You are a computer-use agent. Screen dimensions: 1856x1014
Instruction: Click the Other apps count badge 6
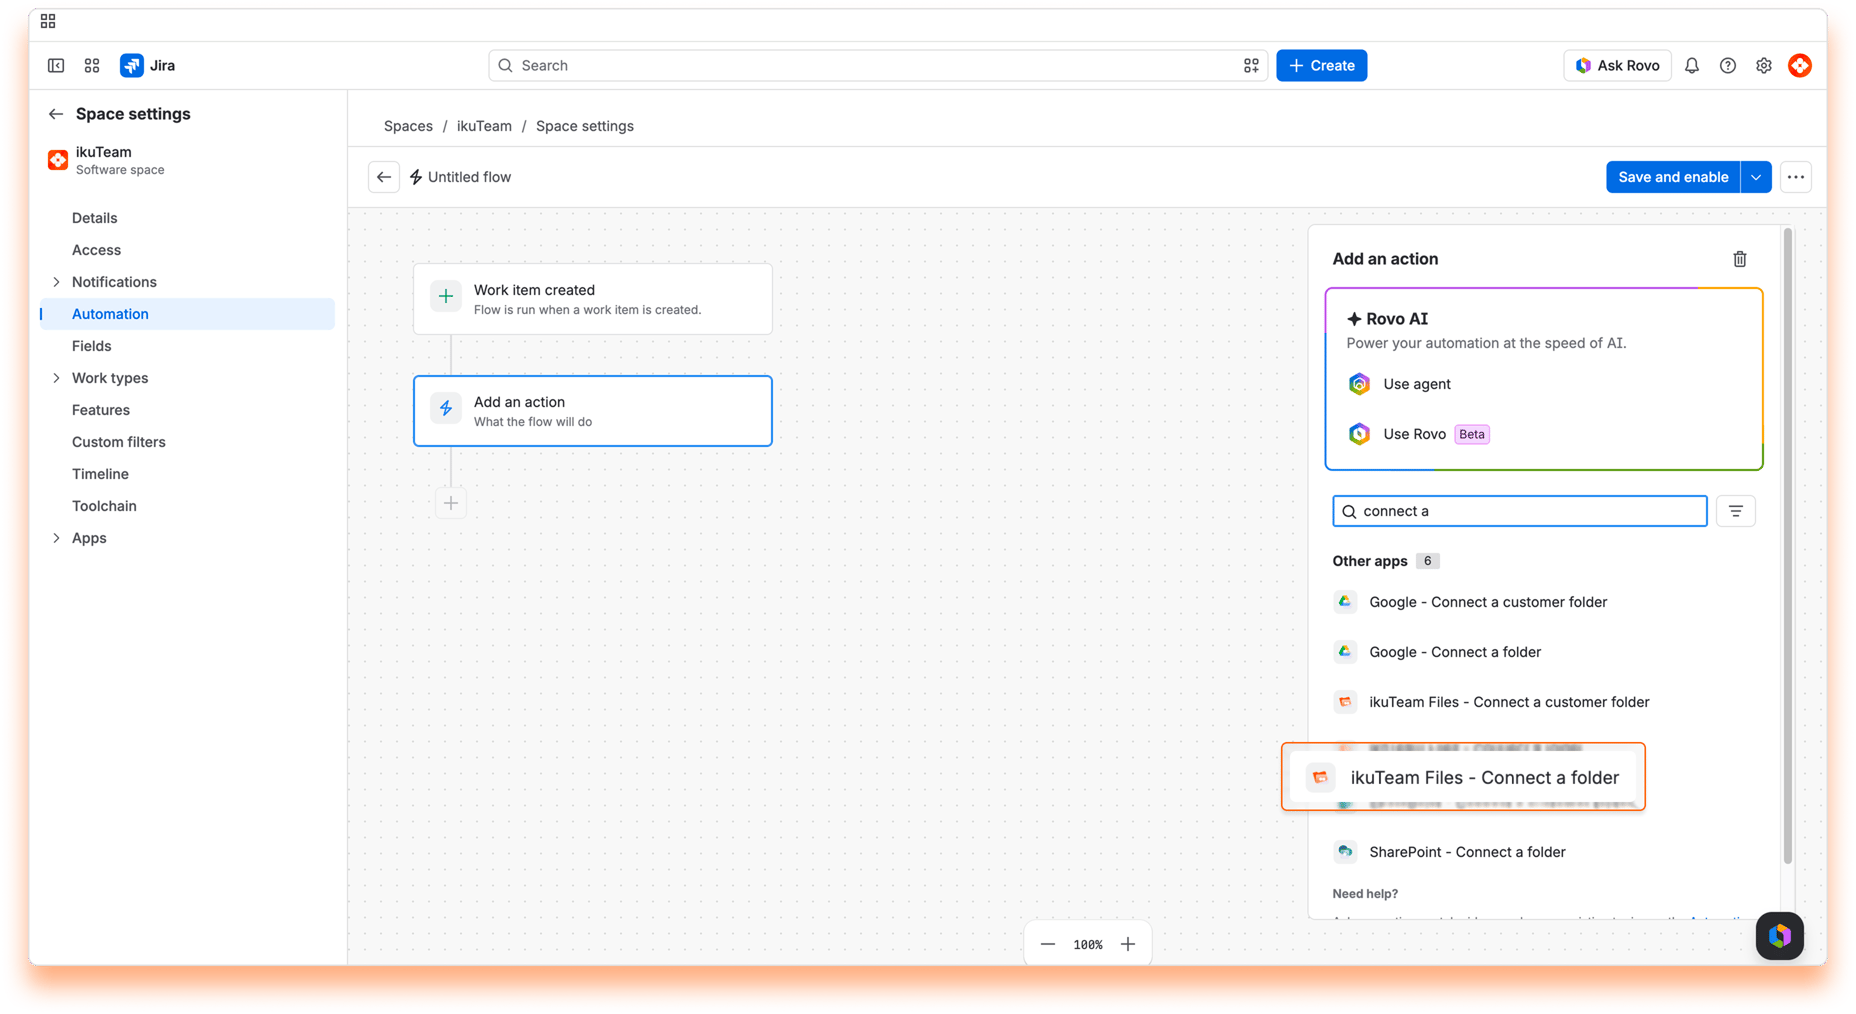pyautogui.click(x=1427, y=561)
